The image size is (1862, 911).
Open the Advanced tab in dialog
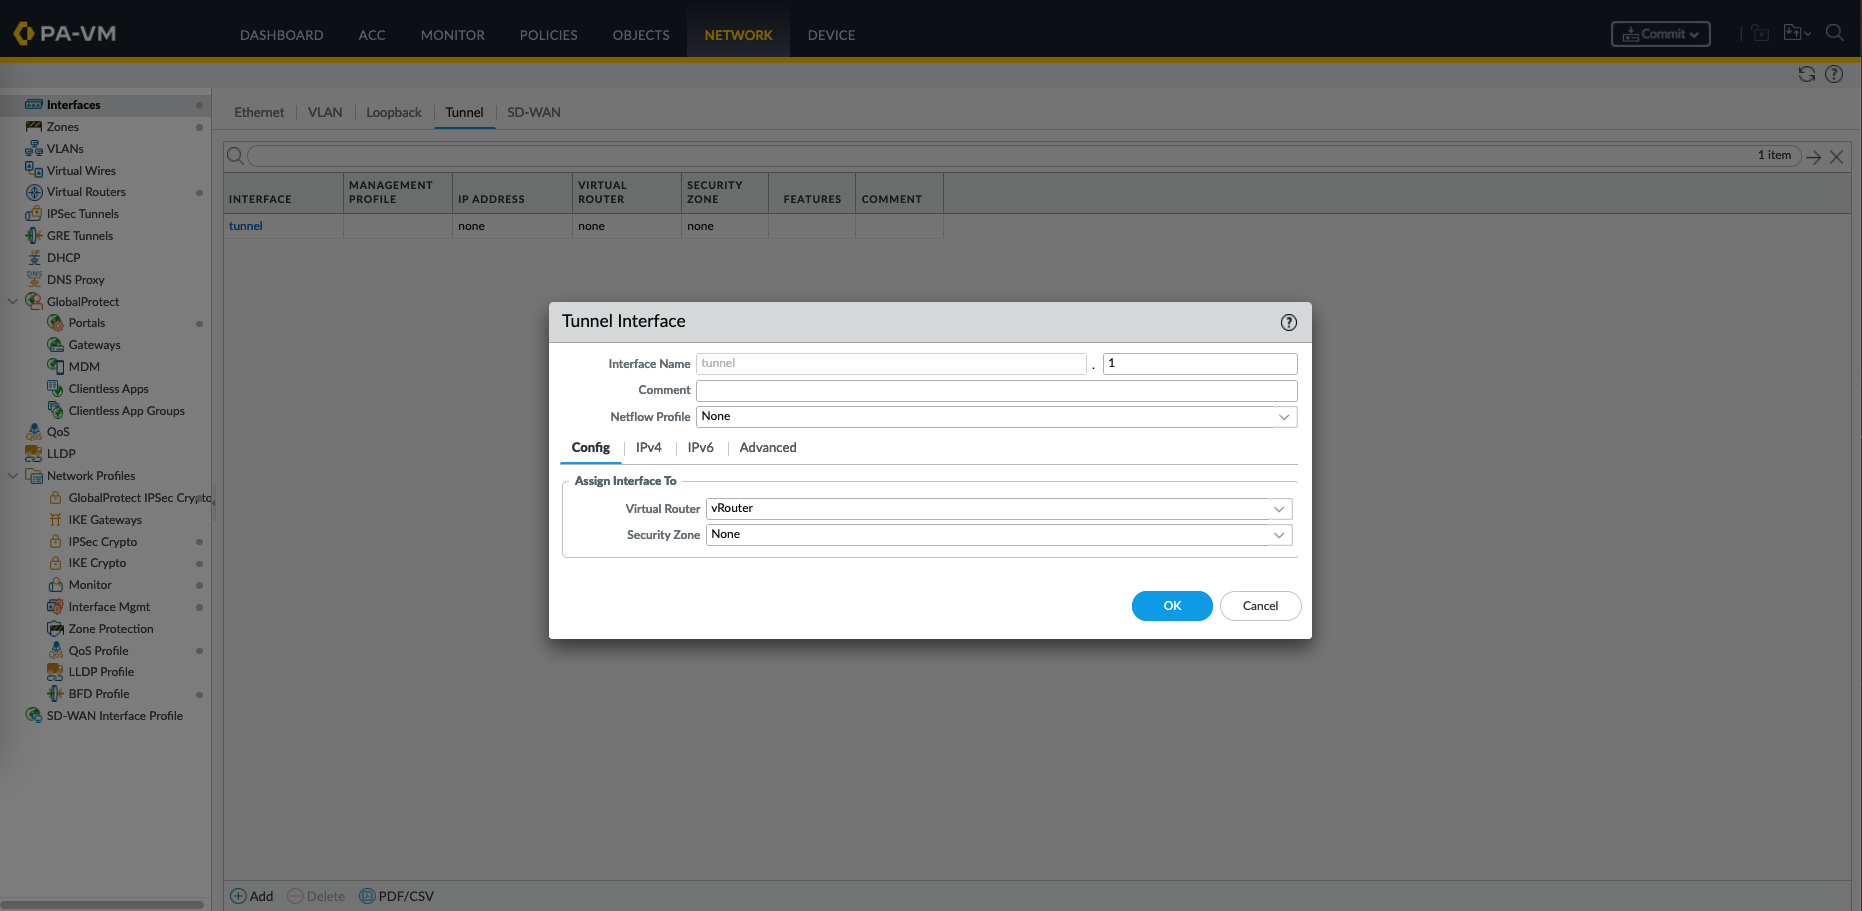pyautogui.click(x=767, y=448)
